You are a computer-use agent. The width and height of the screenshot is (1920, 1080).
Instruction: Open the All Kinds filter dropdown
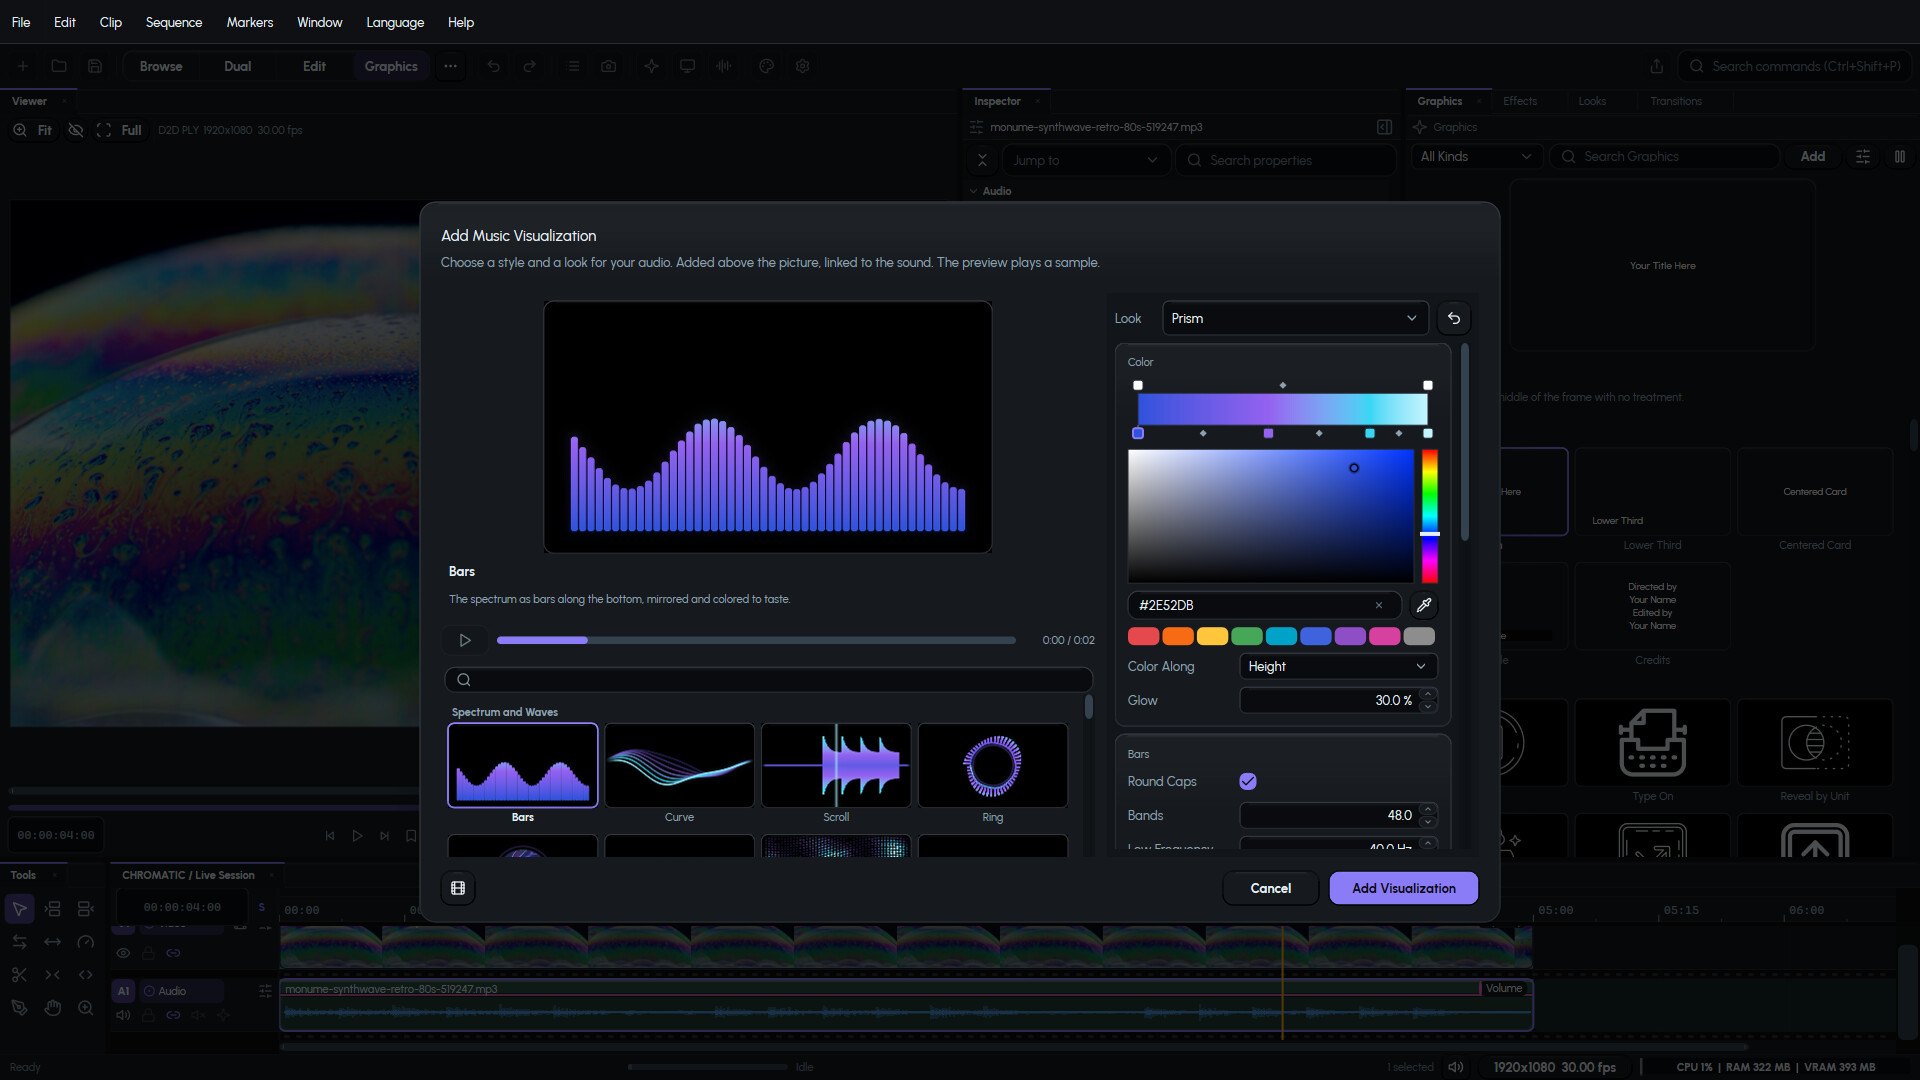(x=1476, y=156)
